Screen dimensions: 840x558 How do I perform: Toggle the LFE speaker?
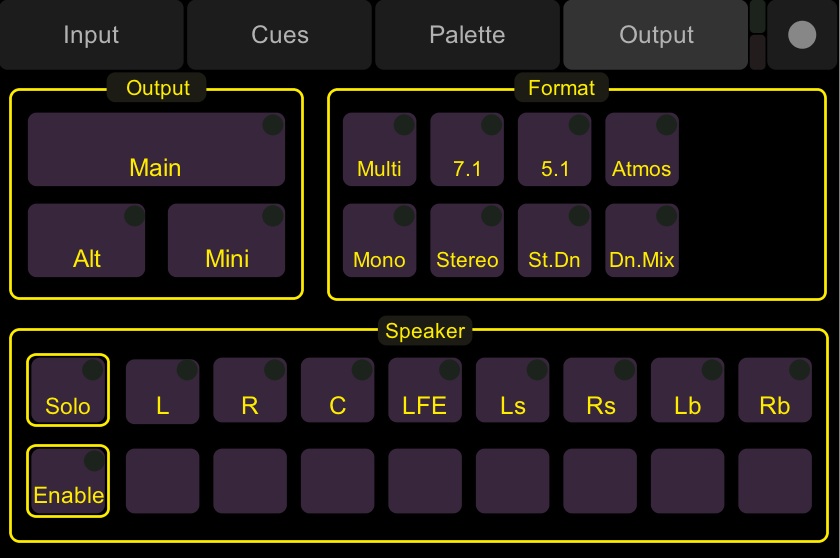tap(425, 390)
